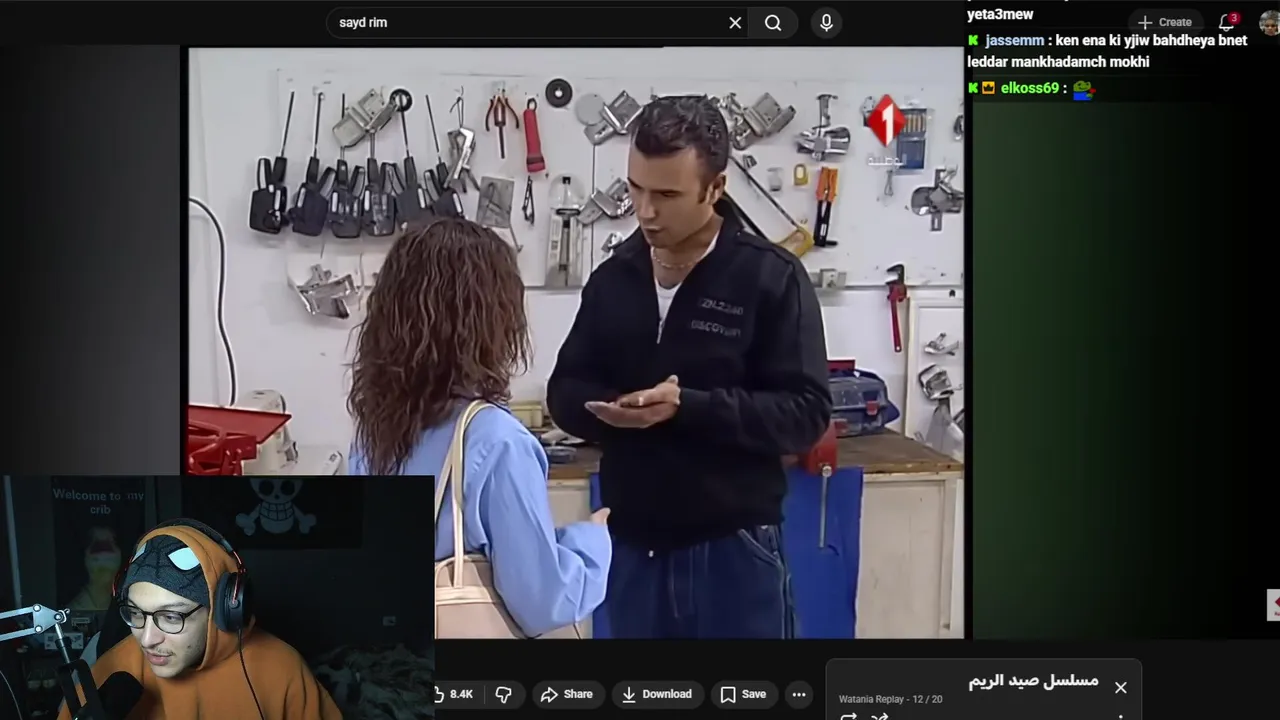
Task: Click the frog emote in elkoss69's message
Action: pyautogui.click(x=1084, y=89)
